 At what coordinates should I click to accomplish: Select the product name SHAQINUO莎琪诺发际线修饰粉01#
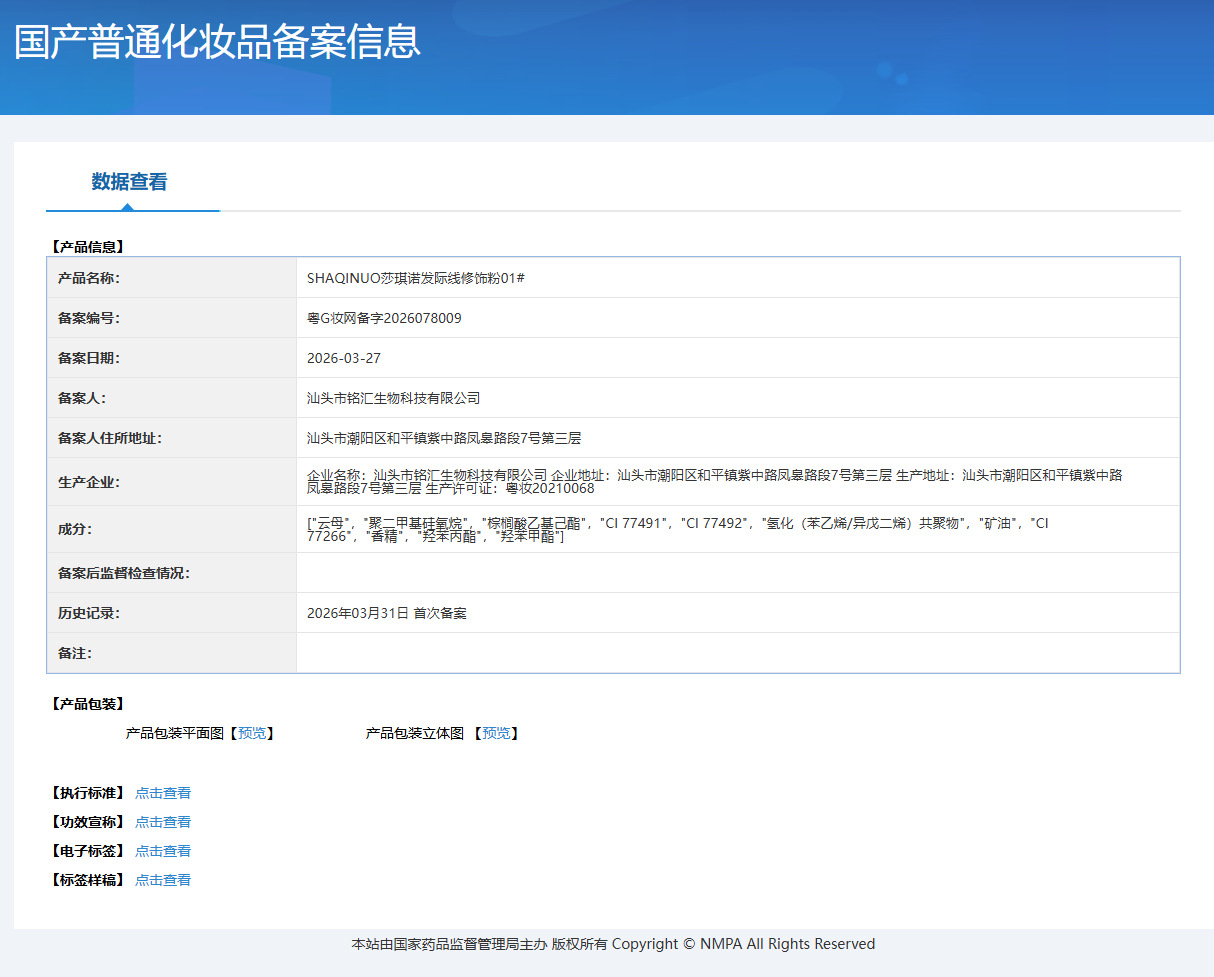416,278
